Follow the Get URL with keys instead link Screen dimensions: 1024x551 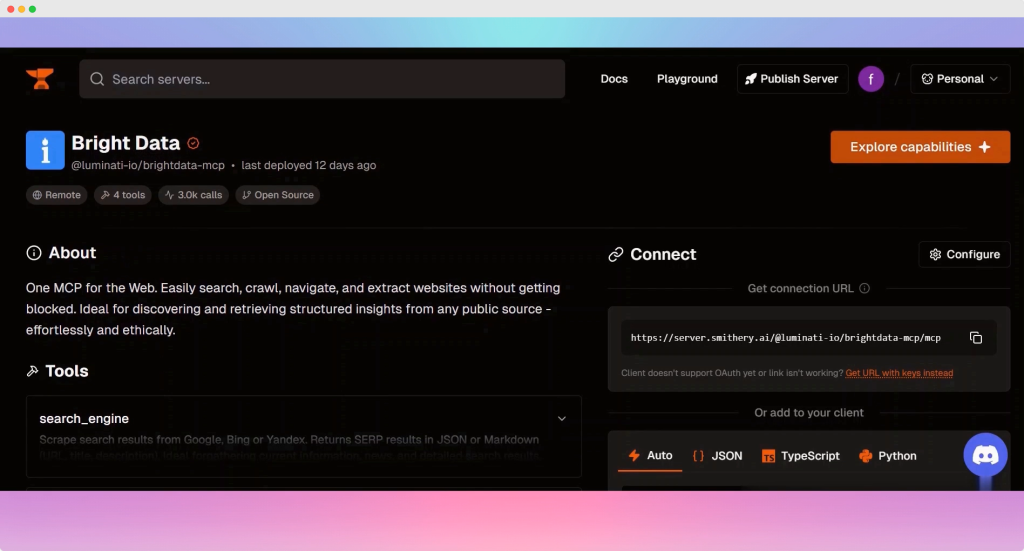click(x=899, y=373)
